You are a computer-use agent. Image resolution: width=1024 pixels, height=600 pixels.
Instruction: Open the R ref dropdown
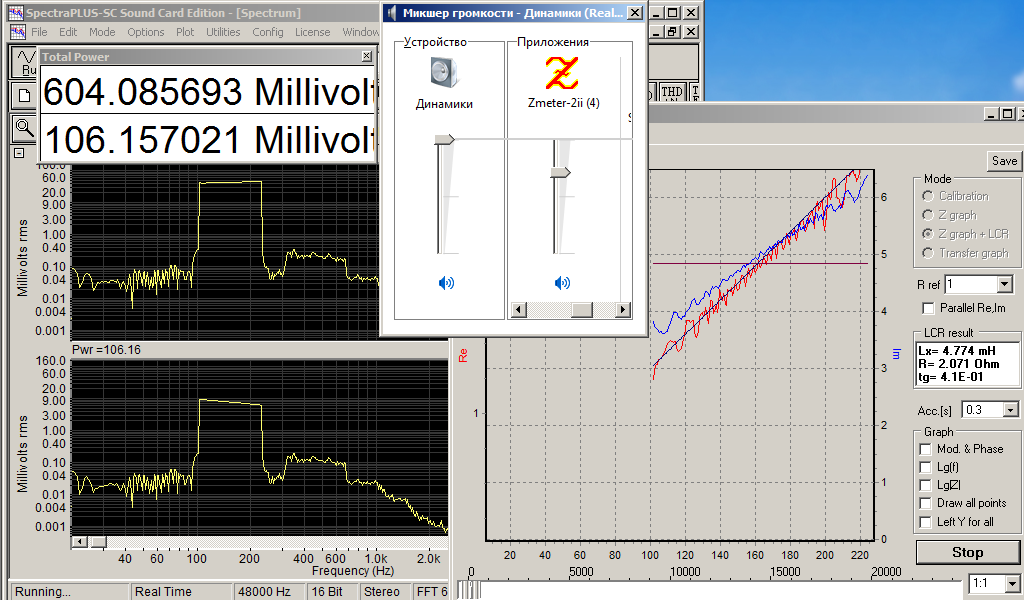click(1004, 284)
